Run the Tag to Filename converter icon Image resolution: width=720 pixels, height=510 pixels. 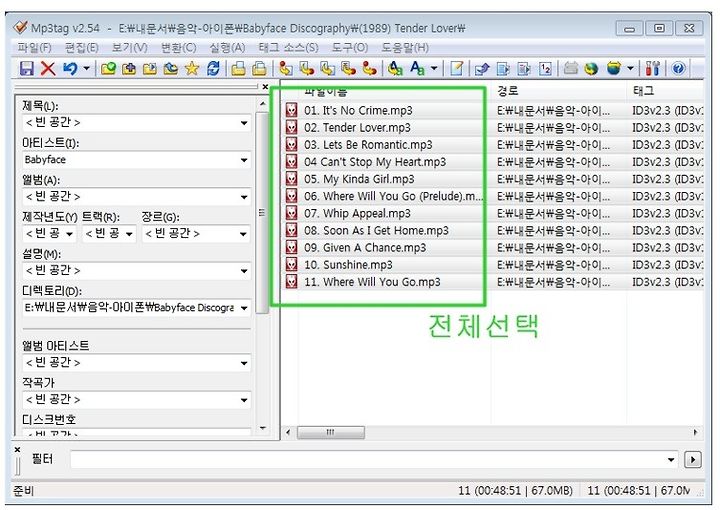click(286, 69)
